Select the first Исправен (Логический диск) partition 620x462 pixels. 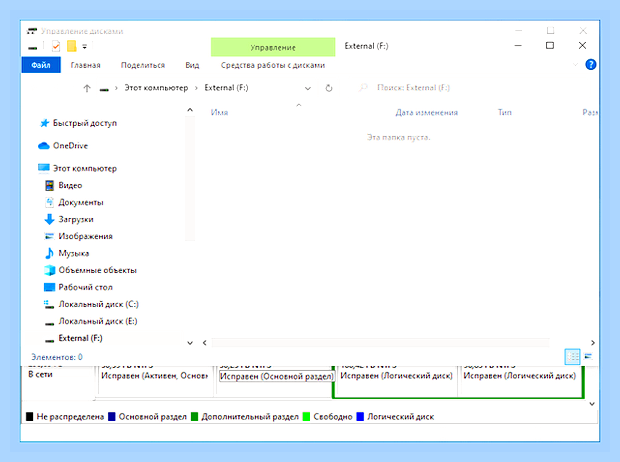click(x=396, y=376)
